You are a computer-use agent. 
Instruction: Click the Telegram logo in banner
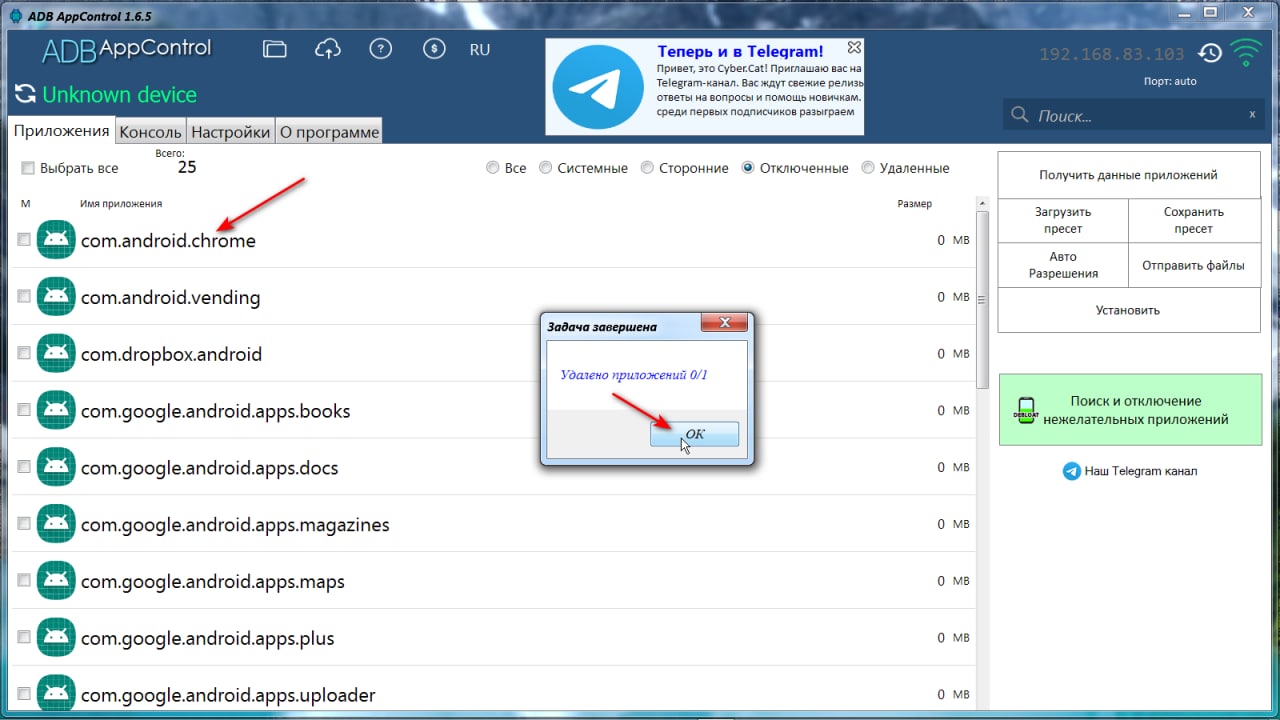pos(598,88)
